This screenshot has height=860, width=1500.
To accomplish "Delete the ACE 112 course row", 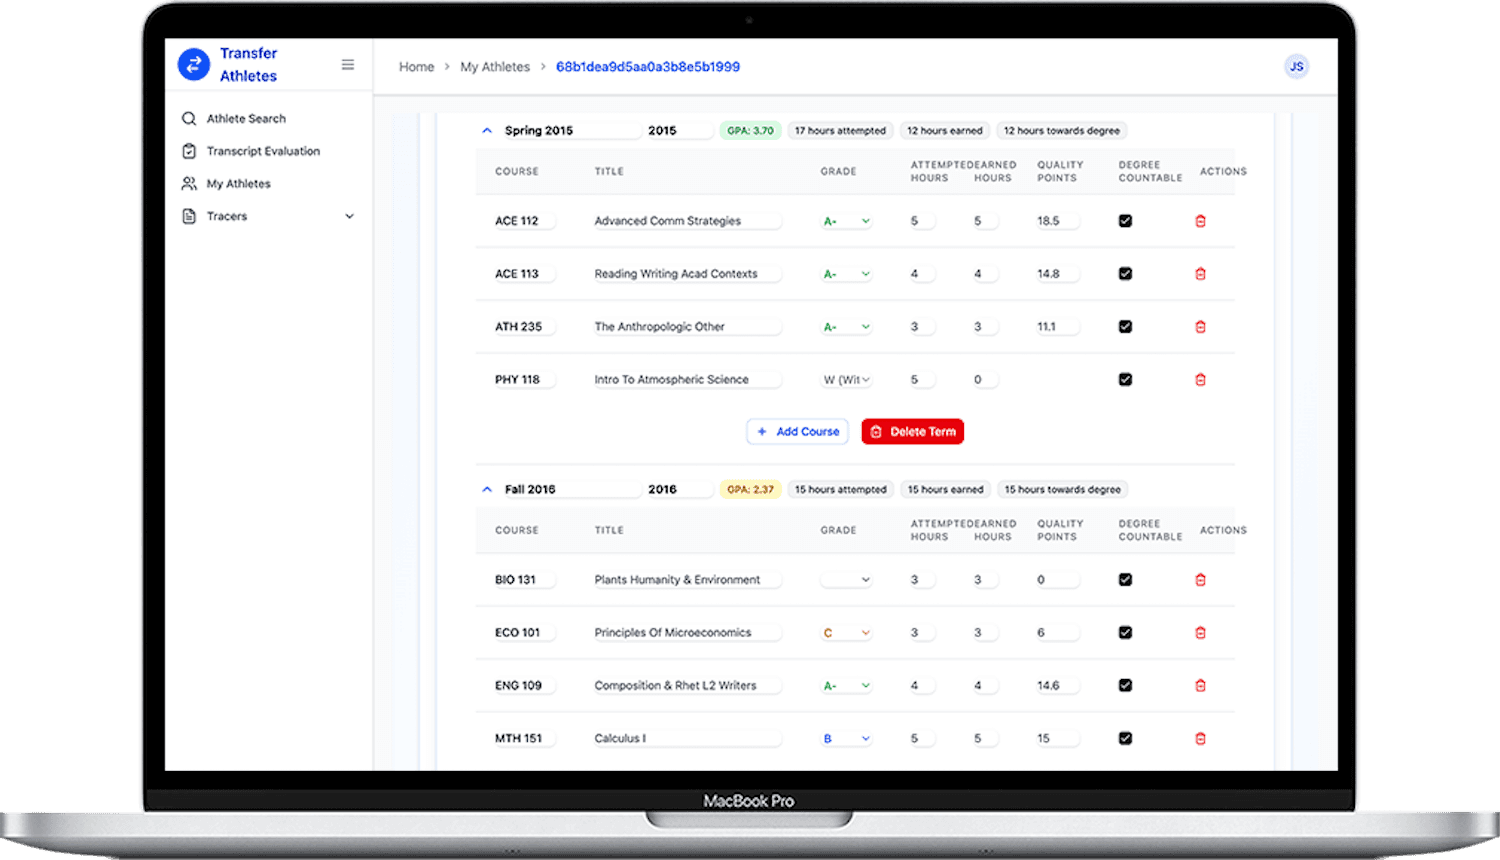I will click(1200, 221).
